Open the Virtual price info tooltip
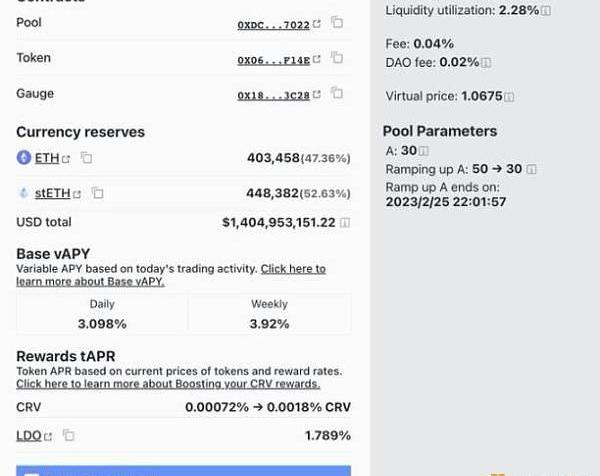This screenshot has width=600, height=476. point(510,97)
